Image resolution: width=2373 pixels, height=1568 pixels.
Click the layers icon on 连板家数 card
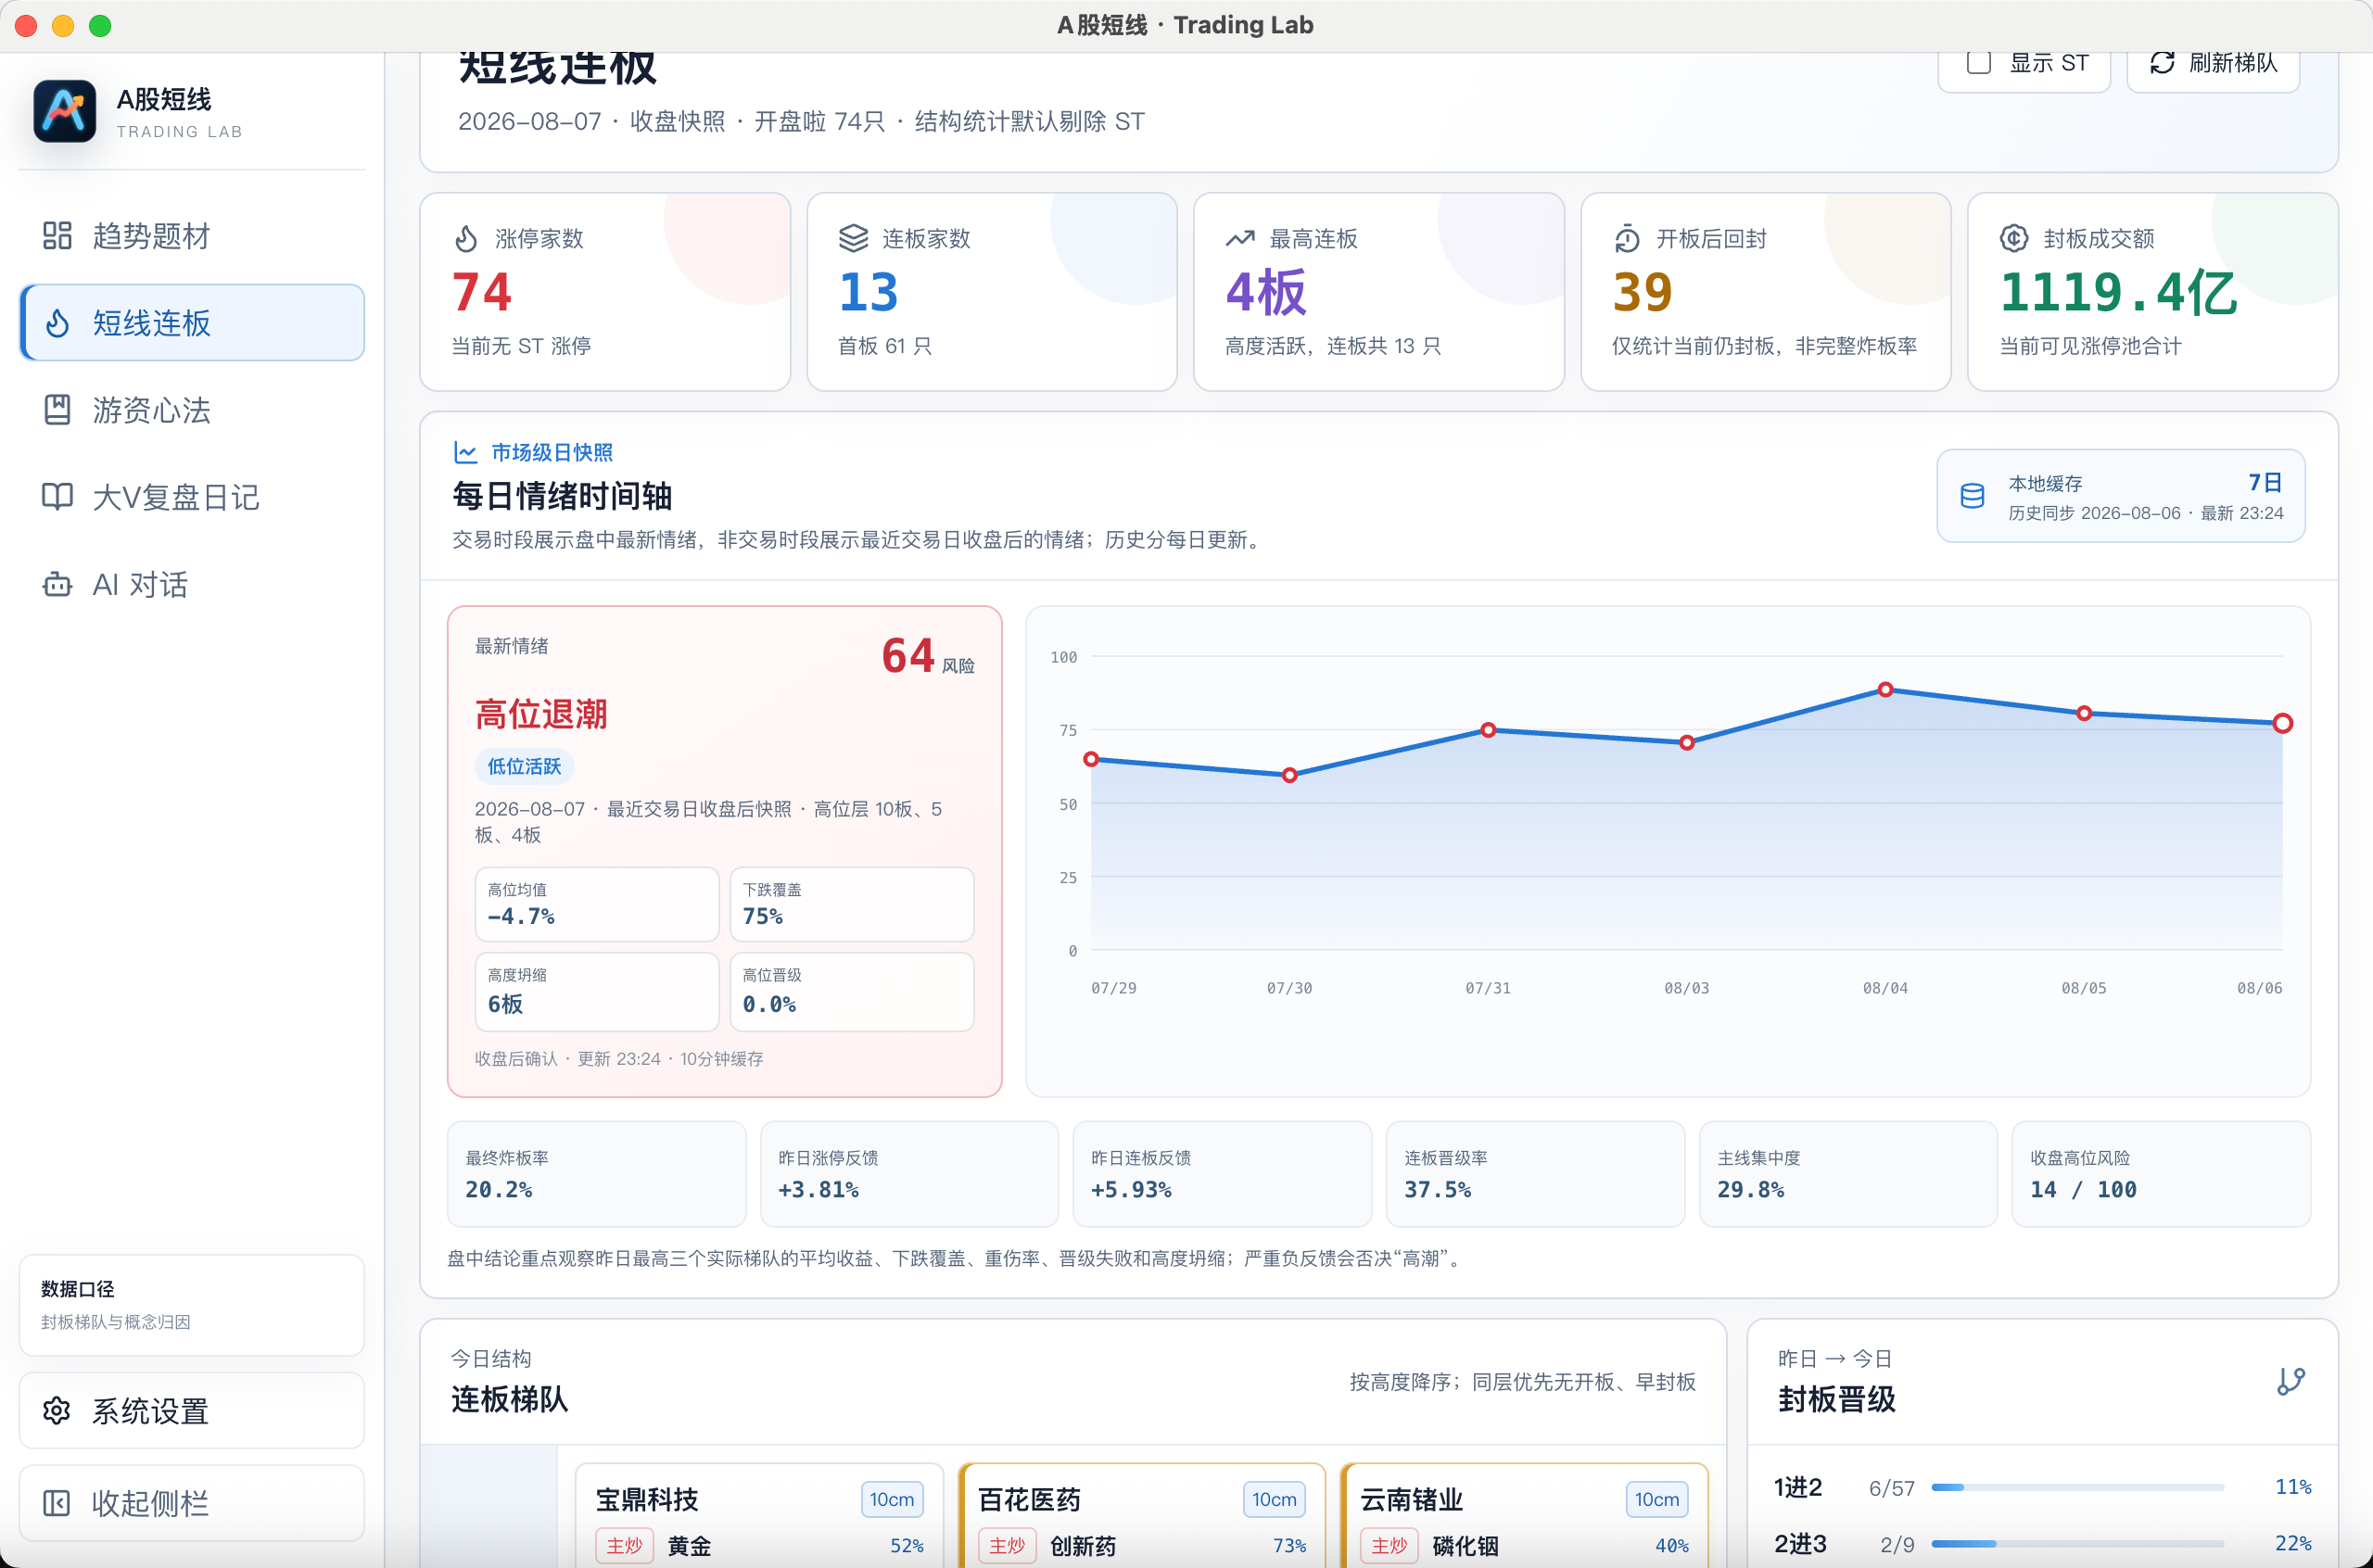pyautogui.click(x=853, y=238)
